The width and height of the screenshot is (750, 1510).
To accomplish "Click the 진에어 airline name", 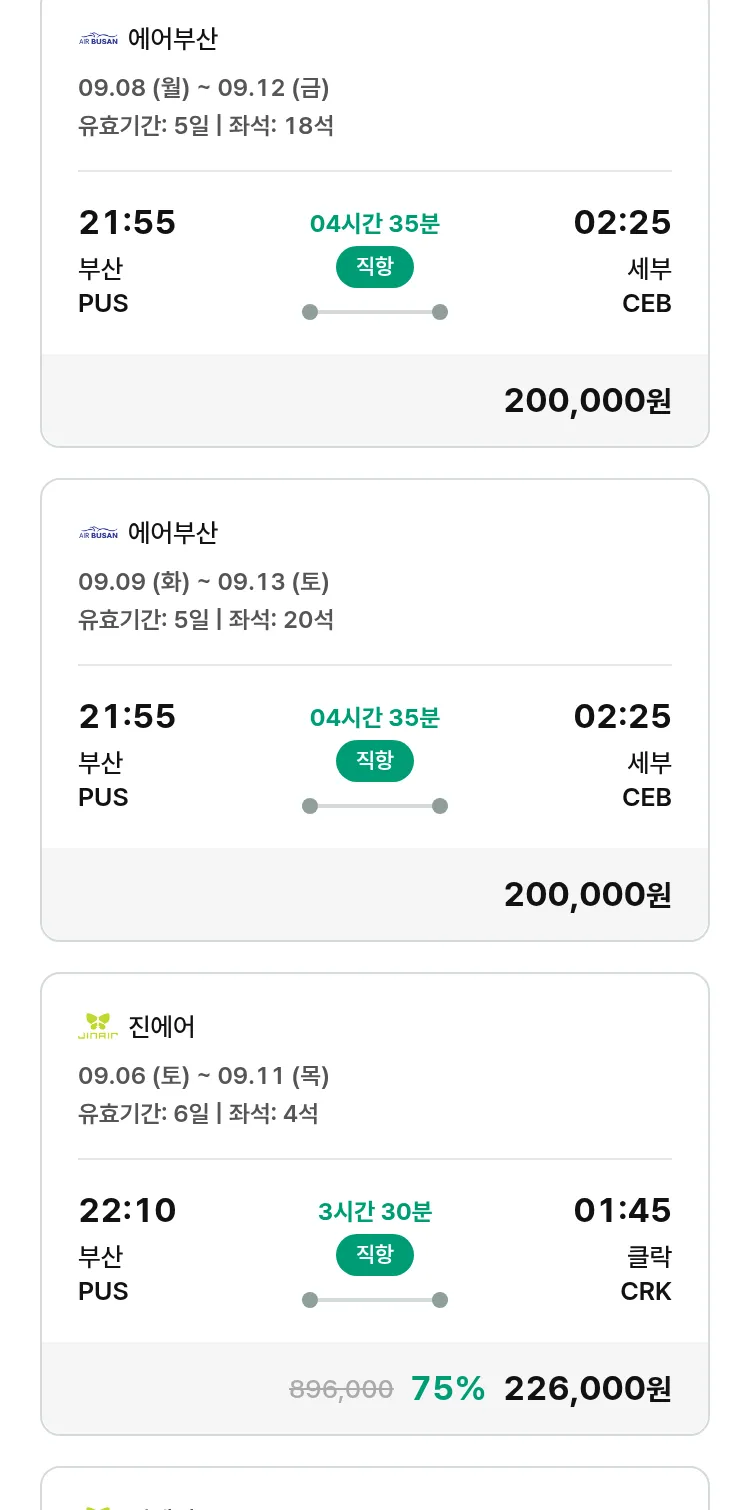I will point(162,1026).
